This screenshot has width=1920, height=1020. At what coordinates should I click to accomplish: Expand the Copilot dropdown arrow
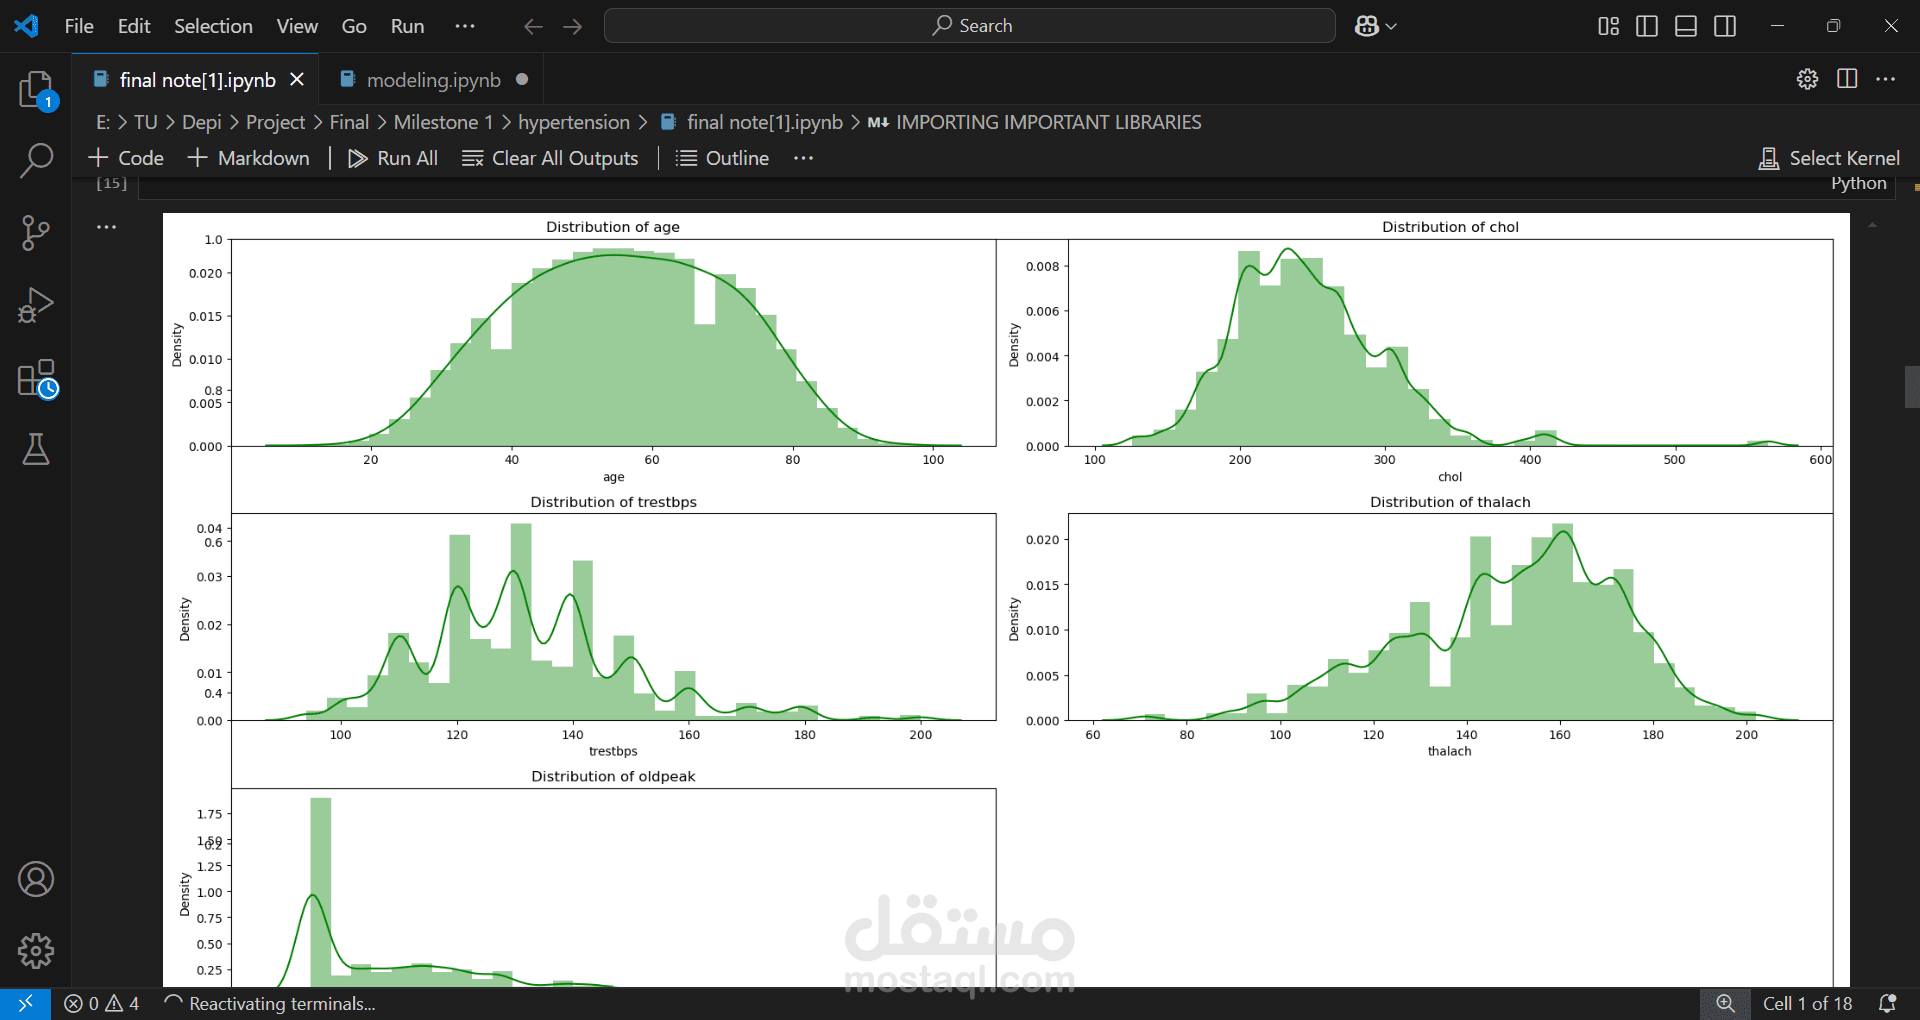click(1391, 26)
